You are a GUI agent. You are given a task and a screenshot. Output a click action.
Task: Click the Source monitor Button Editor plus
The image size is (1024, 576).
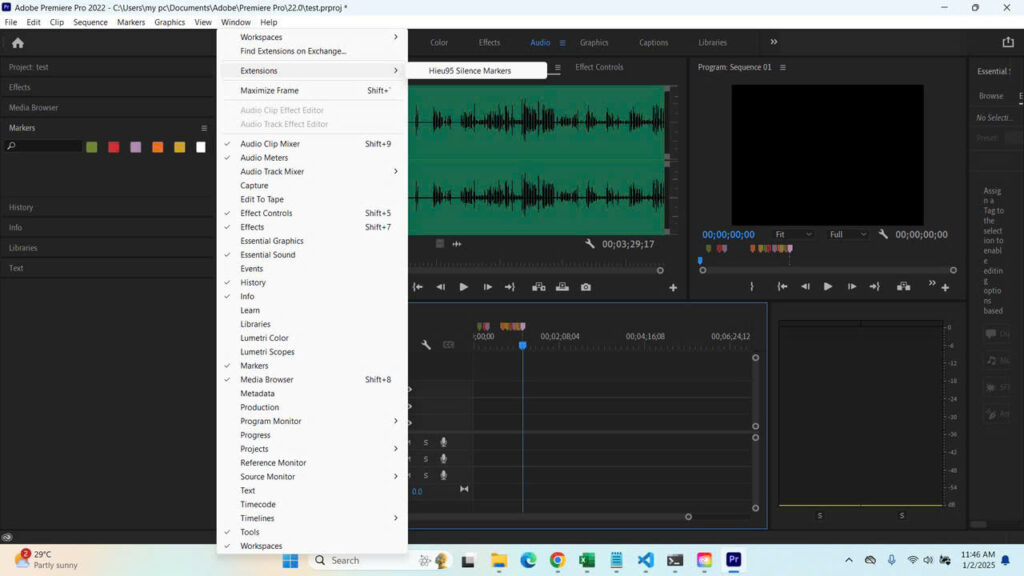point(673,288)
